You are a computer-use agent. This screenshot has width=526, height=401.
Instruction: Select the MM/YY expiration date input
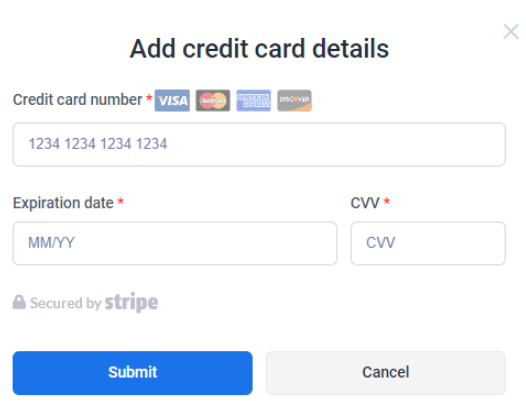coord(175,243)
